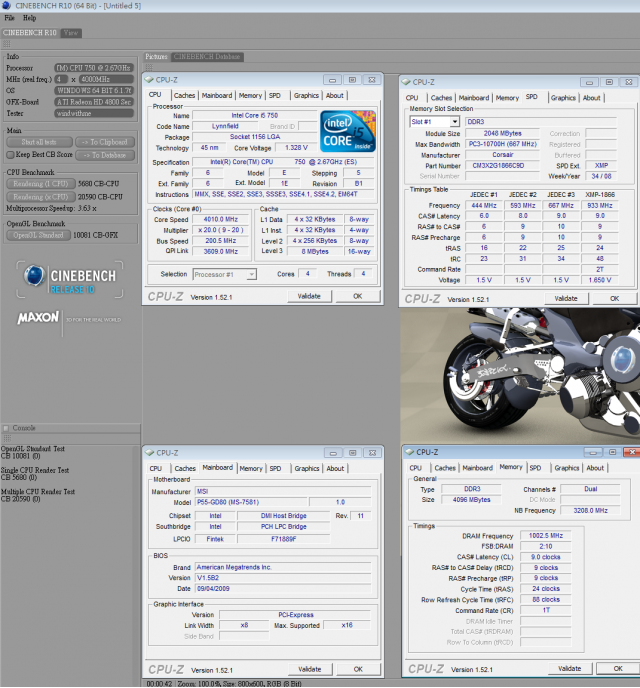This screenshot has width=640, height=688.
Task: Open the Processor #1 selection dropdown
Action: click(x=251, y=274)
